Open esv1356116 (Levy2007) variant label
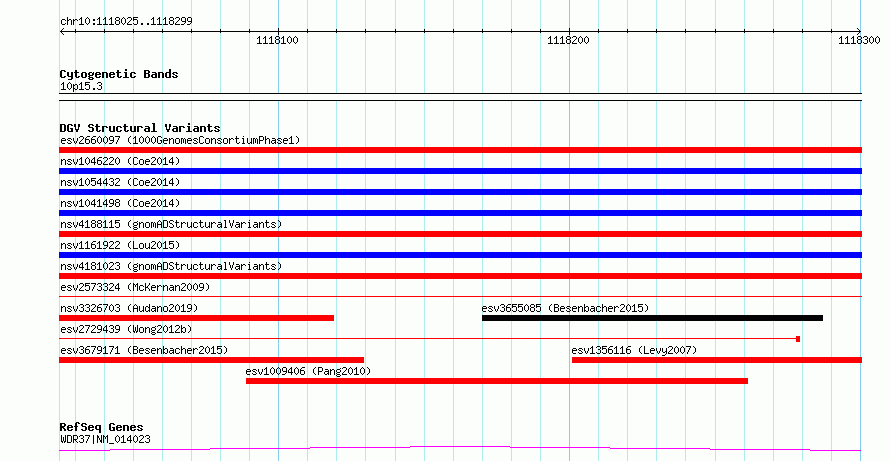The width and height of the screenshot is (890, 461). tap(634, 350)
